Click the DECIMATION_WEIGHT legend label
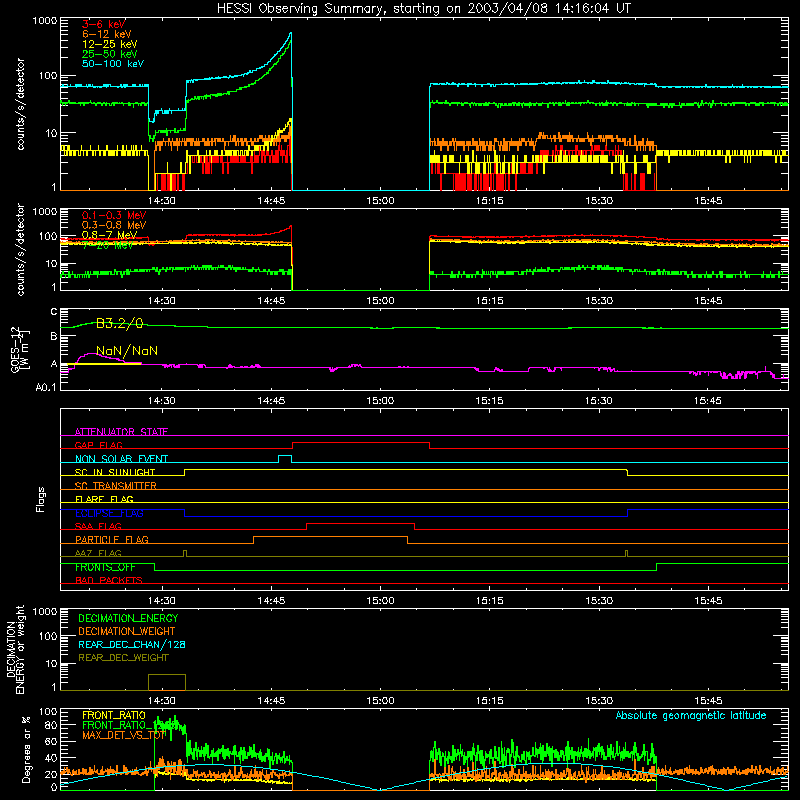The height and width of the screenshot is (800, 800). click(127, 631)
